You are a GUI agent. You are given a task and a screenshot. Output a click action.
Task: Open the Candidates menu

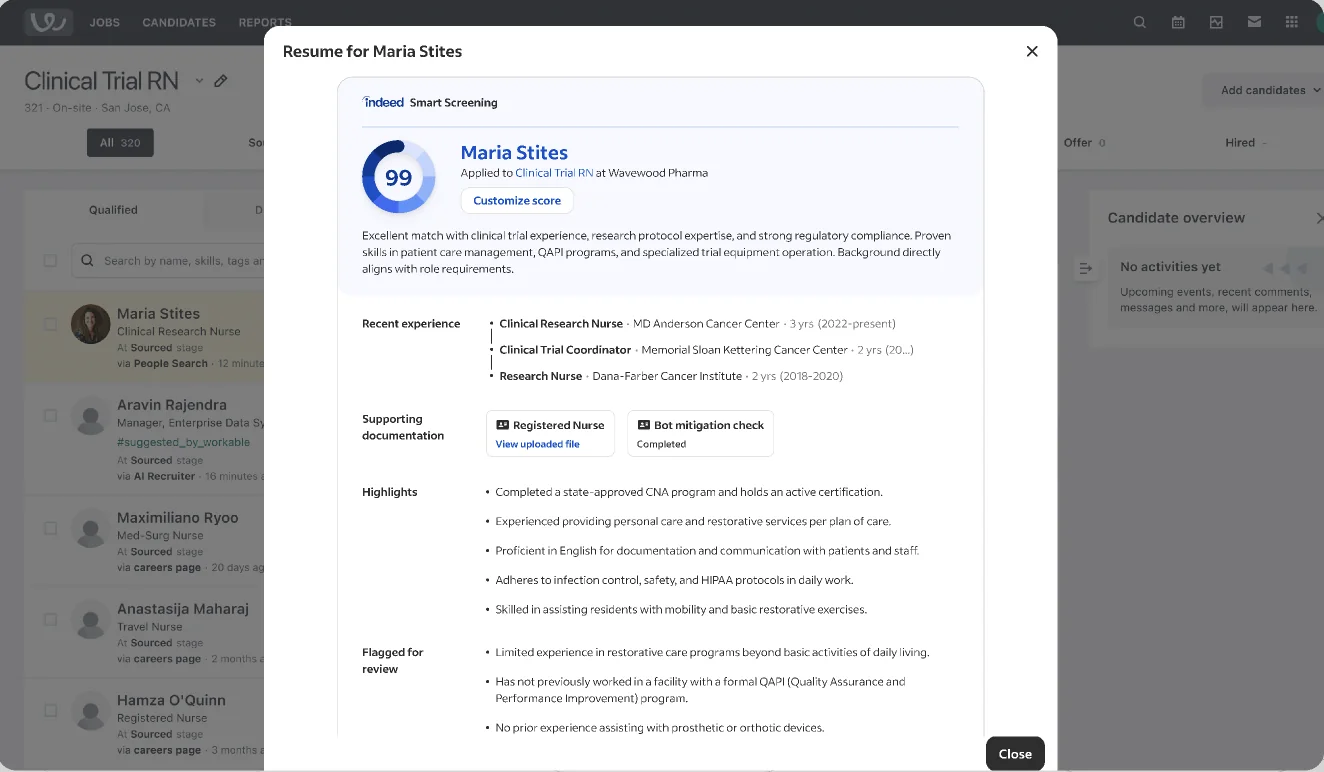pos(179,22)
